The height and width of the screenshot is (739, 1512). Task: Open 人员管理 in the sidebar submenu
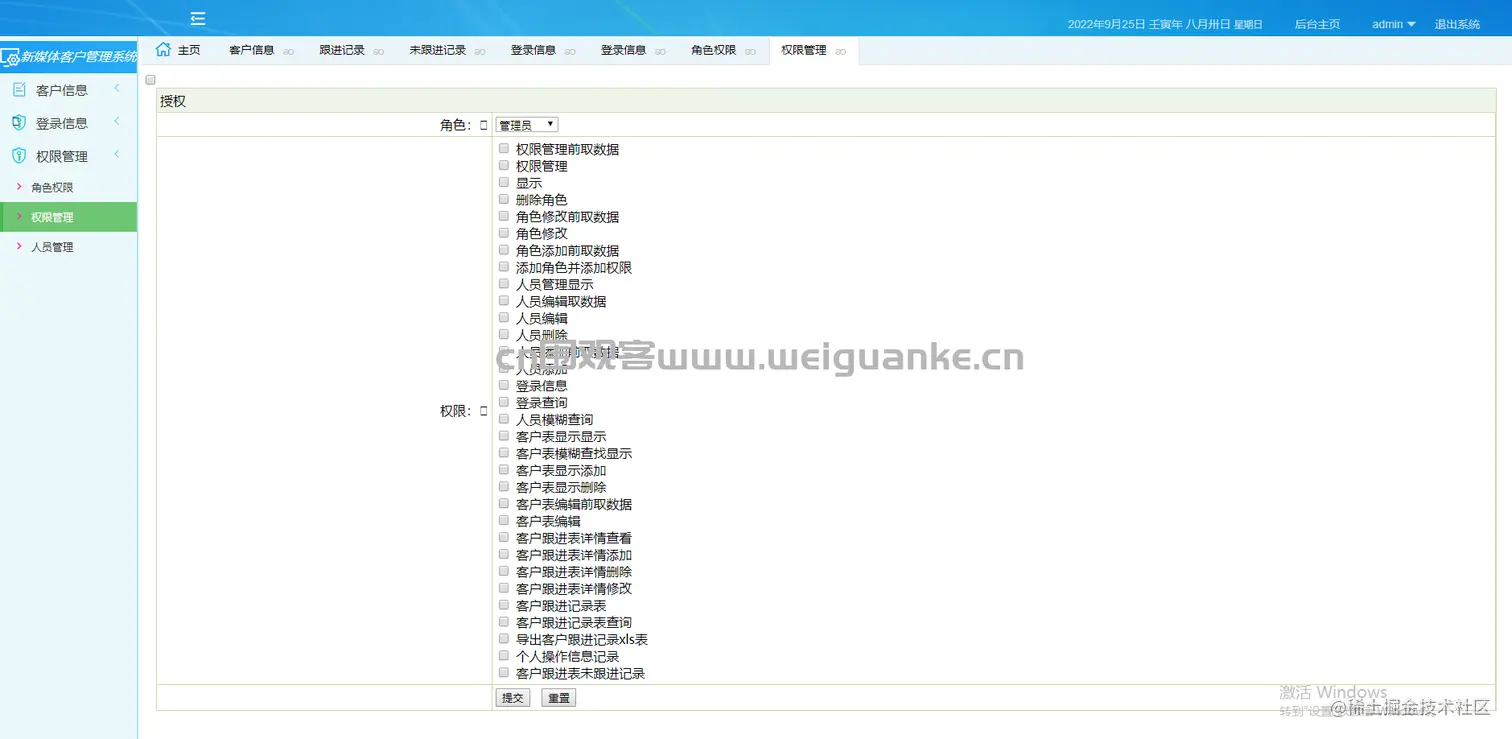coord(52,247)
